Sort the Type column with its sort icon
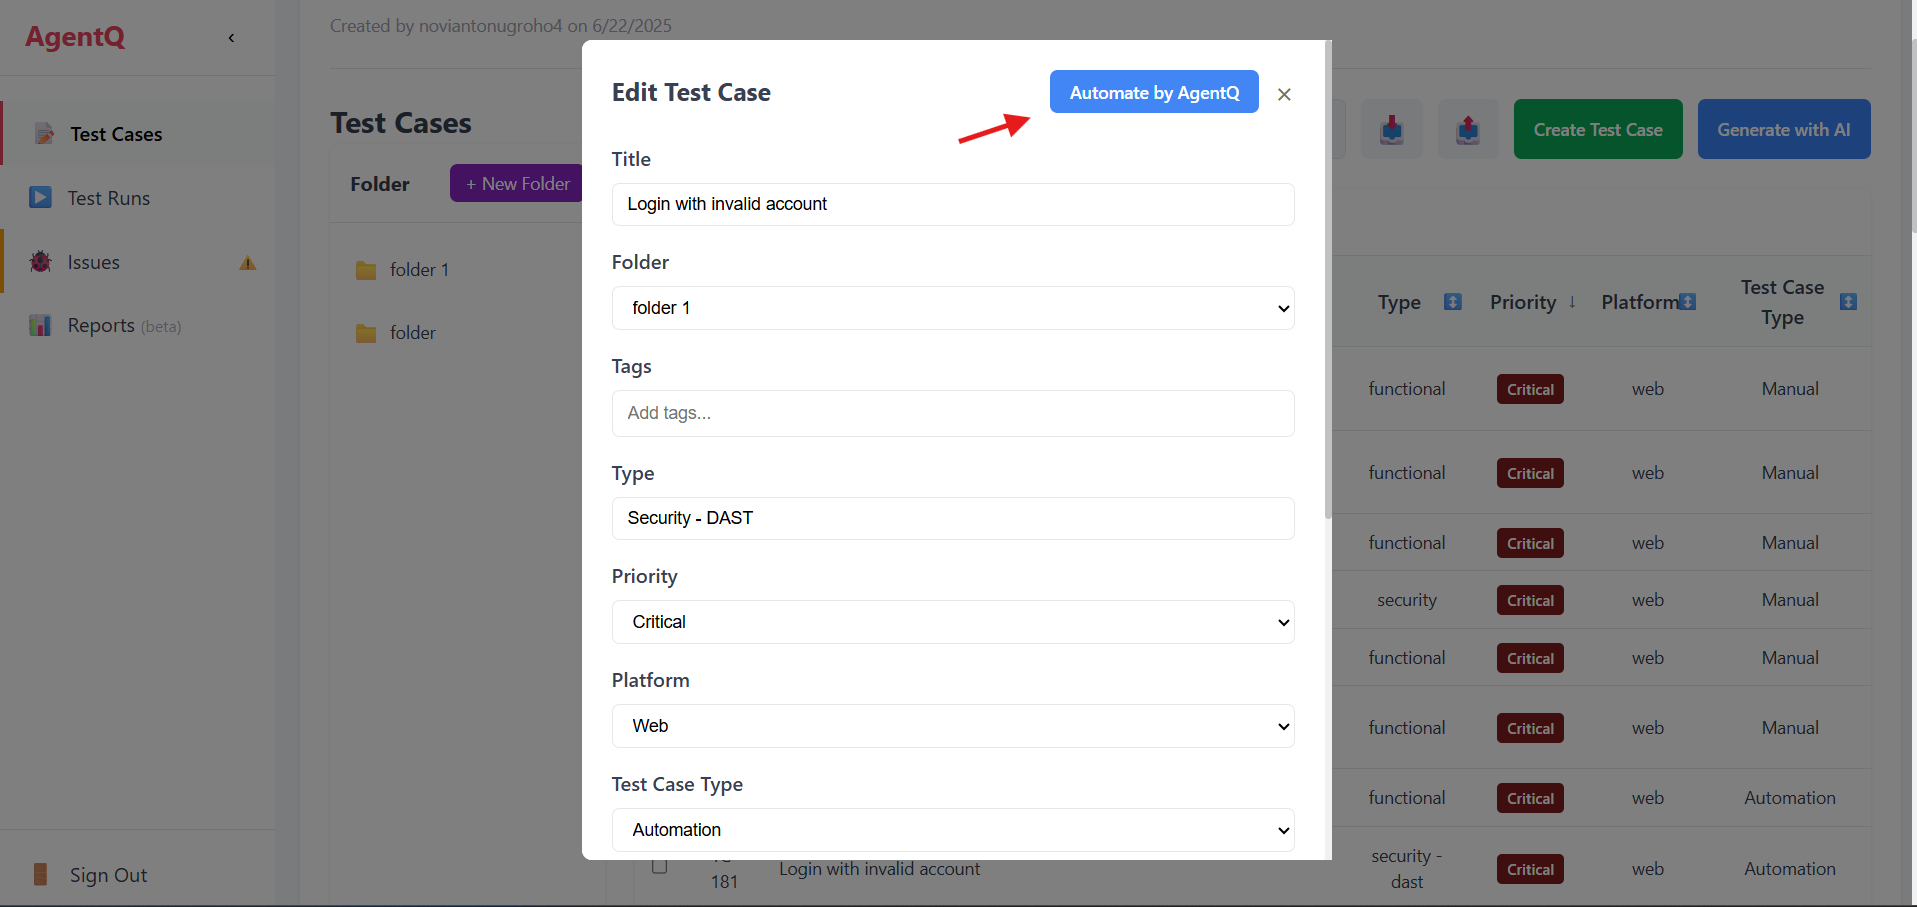The height and width of the screenshot is (907, 1917). tap(1453, 301)
